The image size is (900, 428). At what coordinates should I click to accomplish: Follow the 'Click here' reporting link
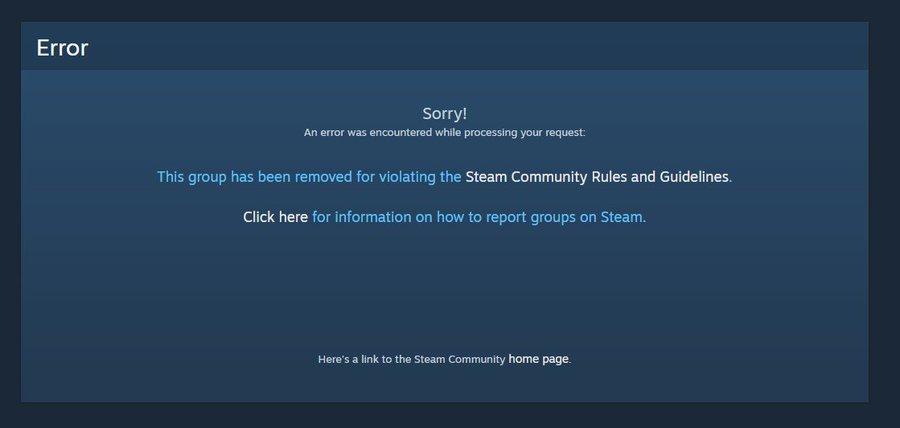(x=276, y=217)
